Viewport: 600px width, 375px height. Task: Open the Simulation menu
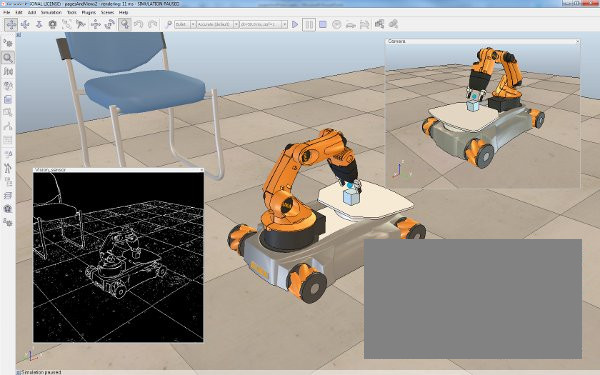point(51,13)
